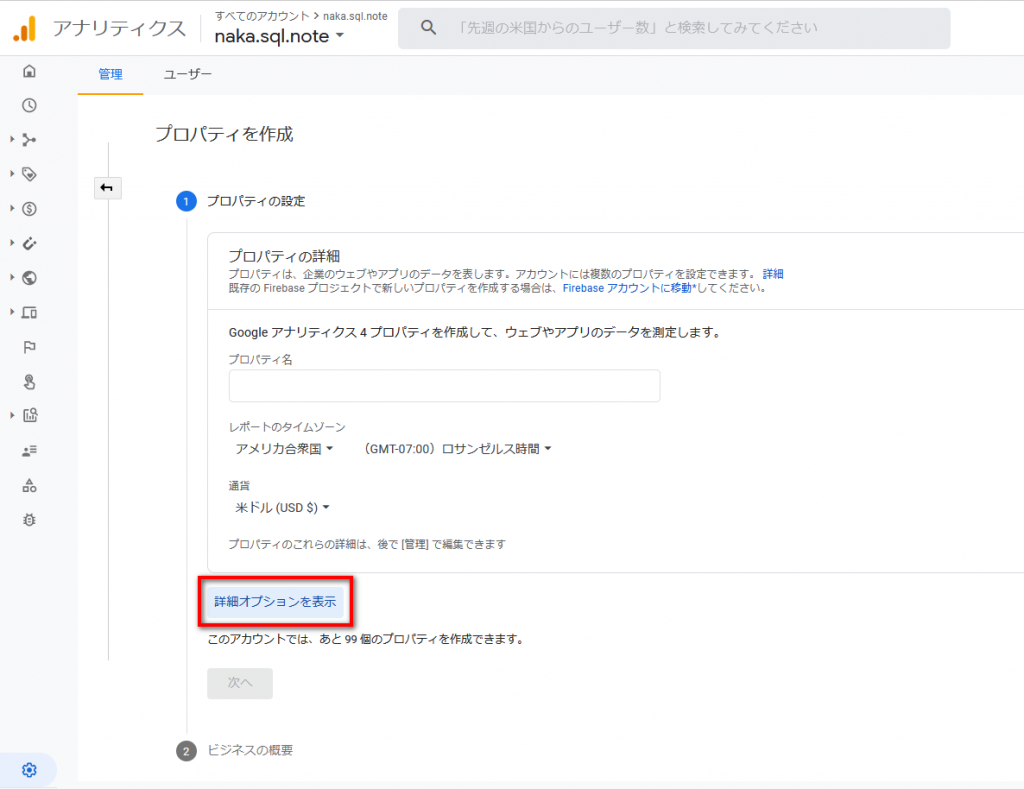Open the Conversions flag icon

pos(29,347)
